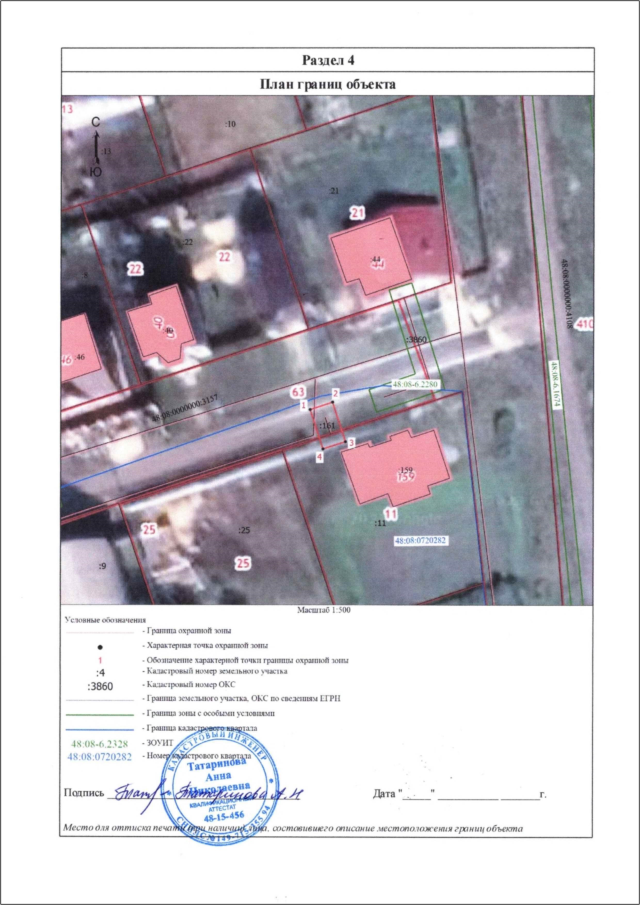This screenshot has width=640, height=905.
Task: Select the pink building numbered 159
Action: (x=397, y=470)
